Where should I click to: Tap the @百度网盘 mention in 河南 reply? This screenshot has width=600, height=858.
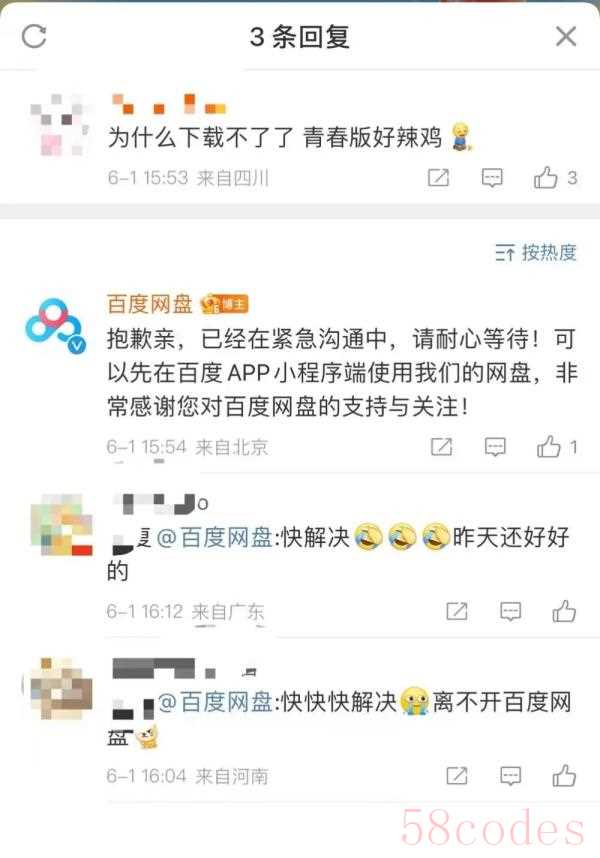[x=215, y=702]
